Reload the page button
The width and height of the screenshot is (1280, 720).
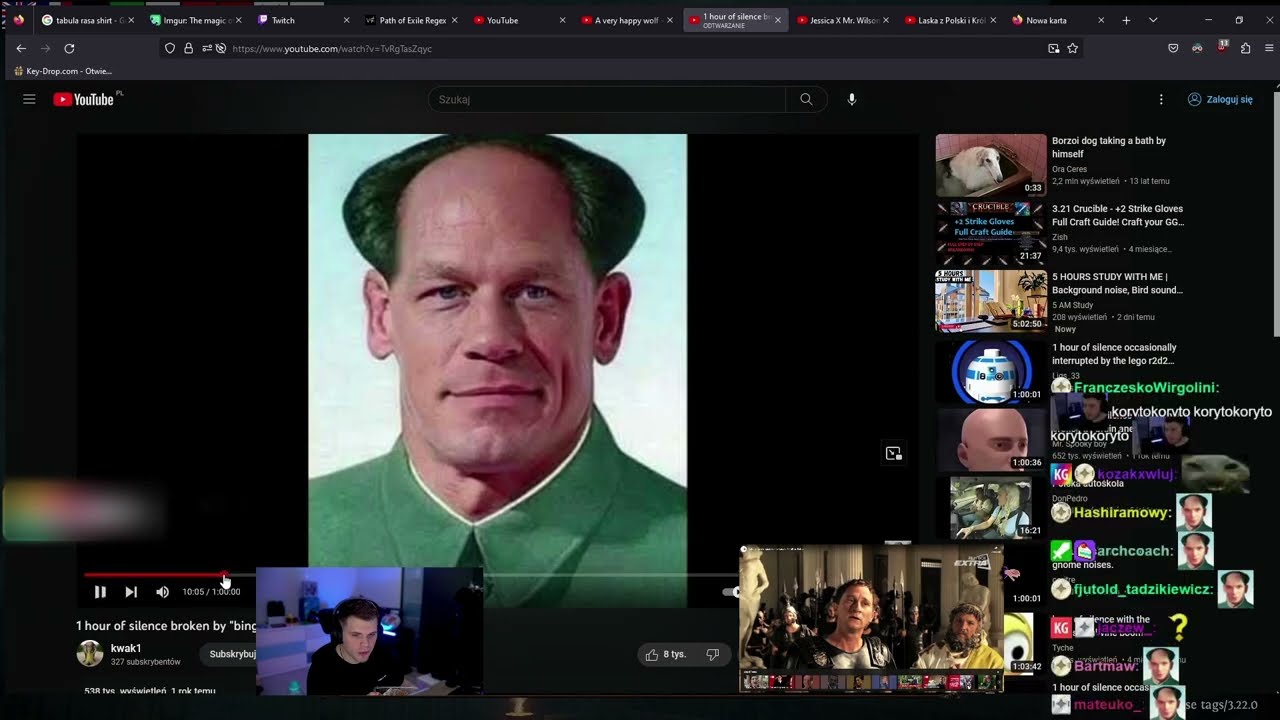[x=69, y=48]
